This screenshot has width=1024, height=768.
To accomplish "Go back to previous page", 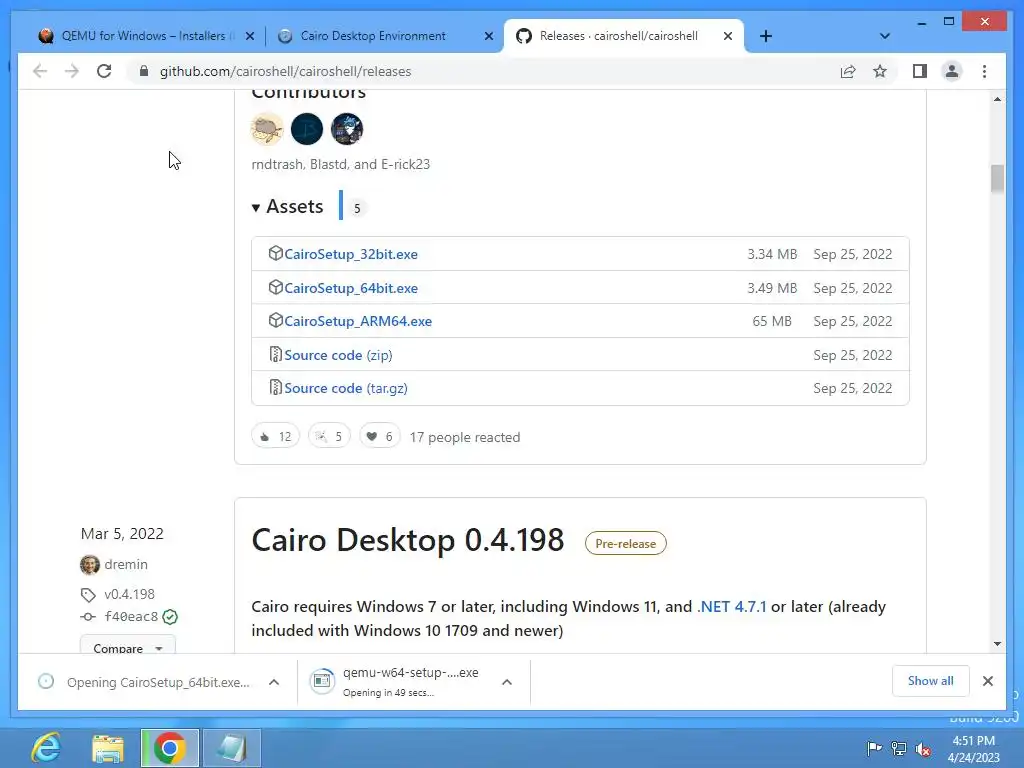I will (40, 71).
